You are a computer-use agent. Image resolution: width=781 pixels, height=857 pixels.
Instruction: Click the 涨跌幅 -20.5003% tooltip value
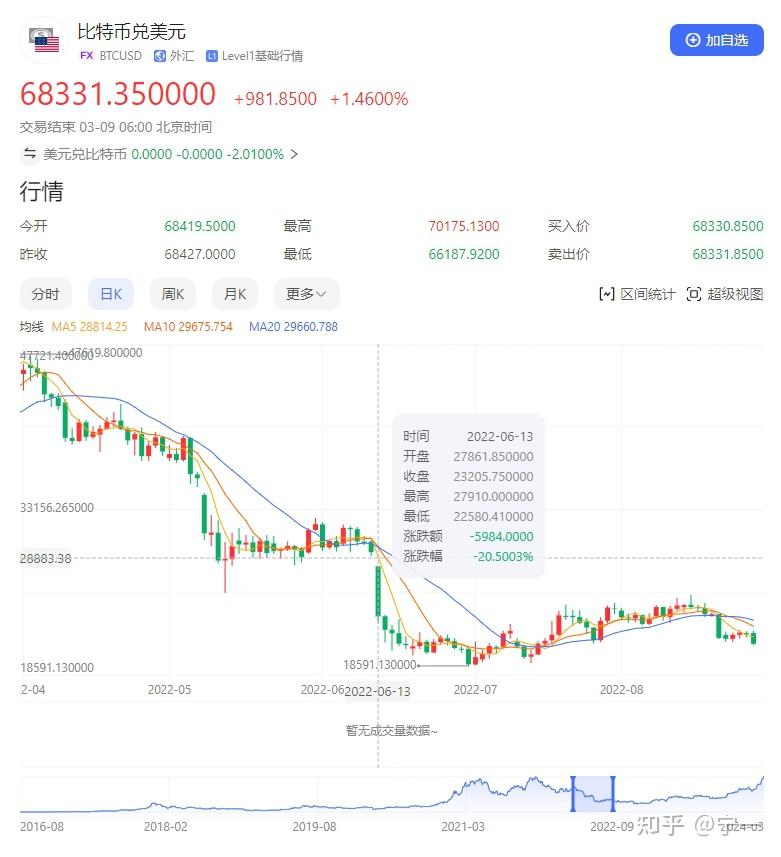[x=503, y=556]
